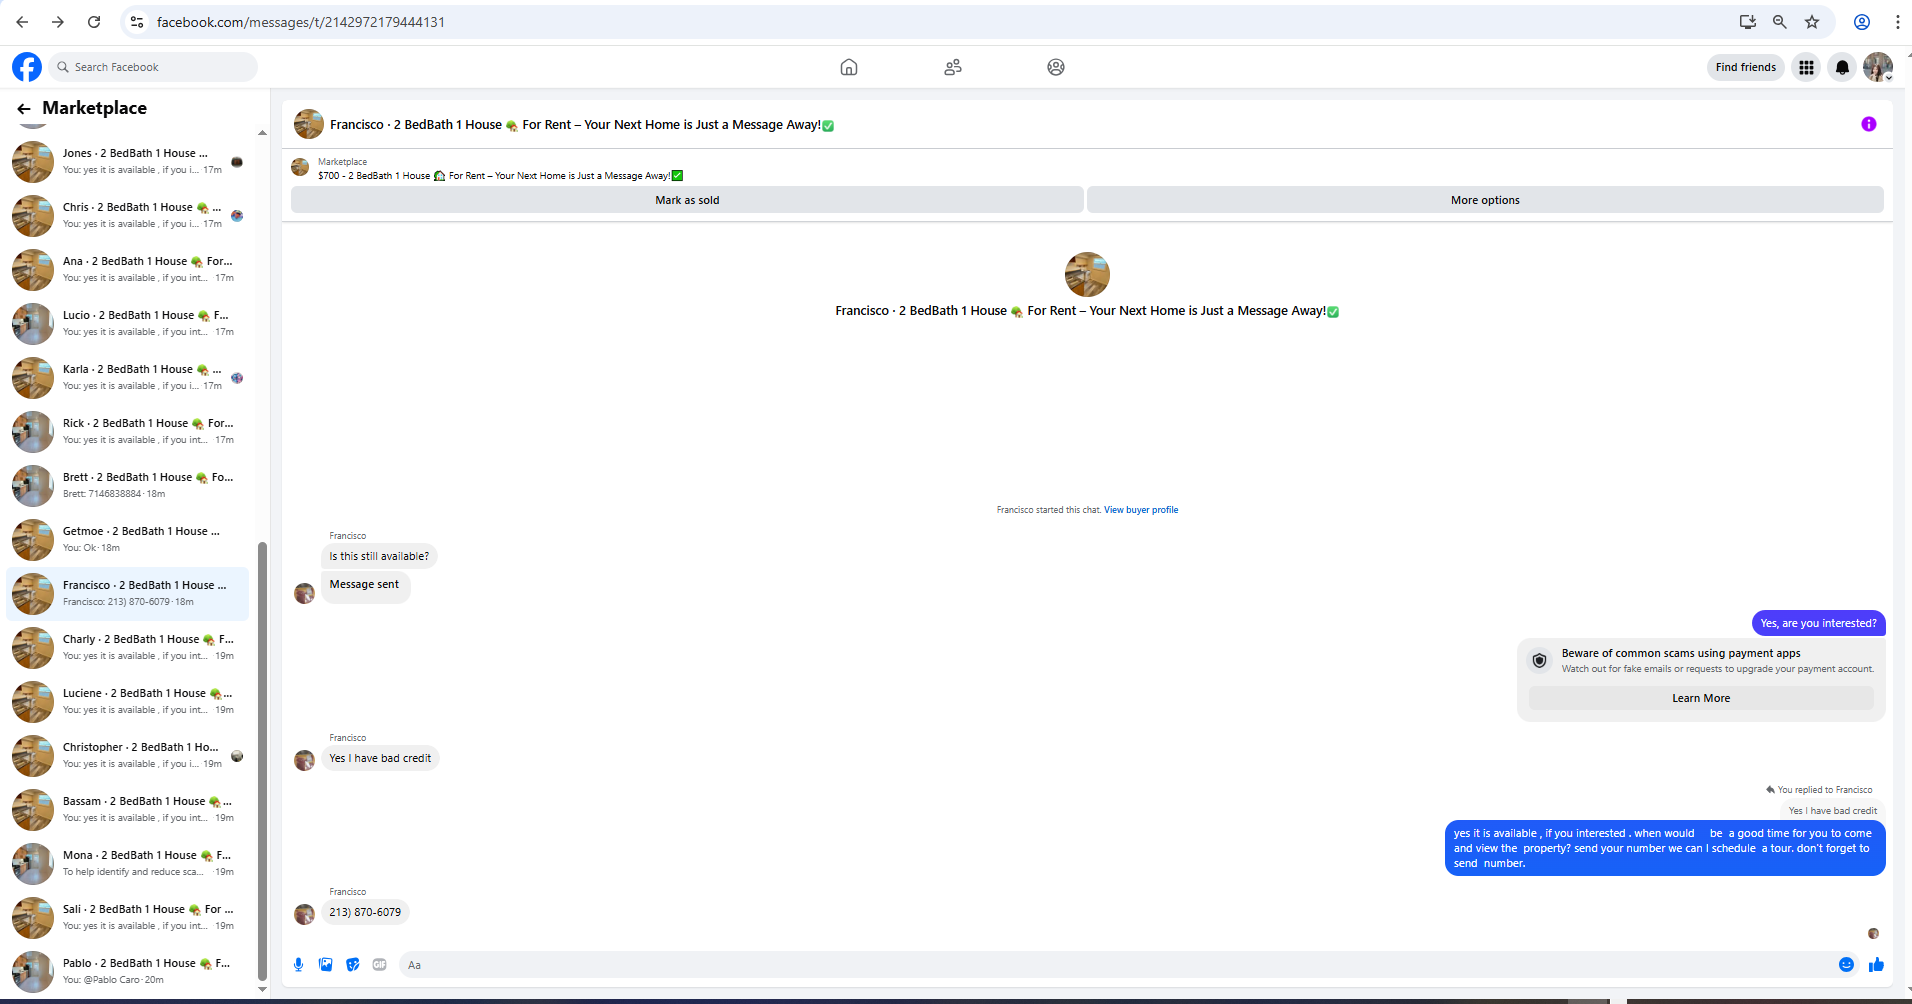Screen dimensions: 1912x1004
Task: Click the 'Message sent' bubble
Action: (x=364, y=585)
